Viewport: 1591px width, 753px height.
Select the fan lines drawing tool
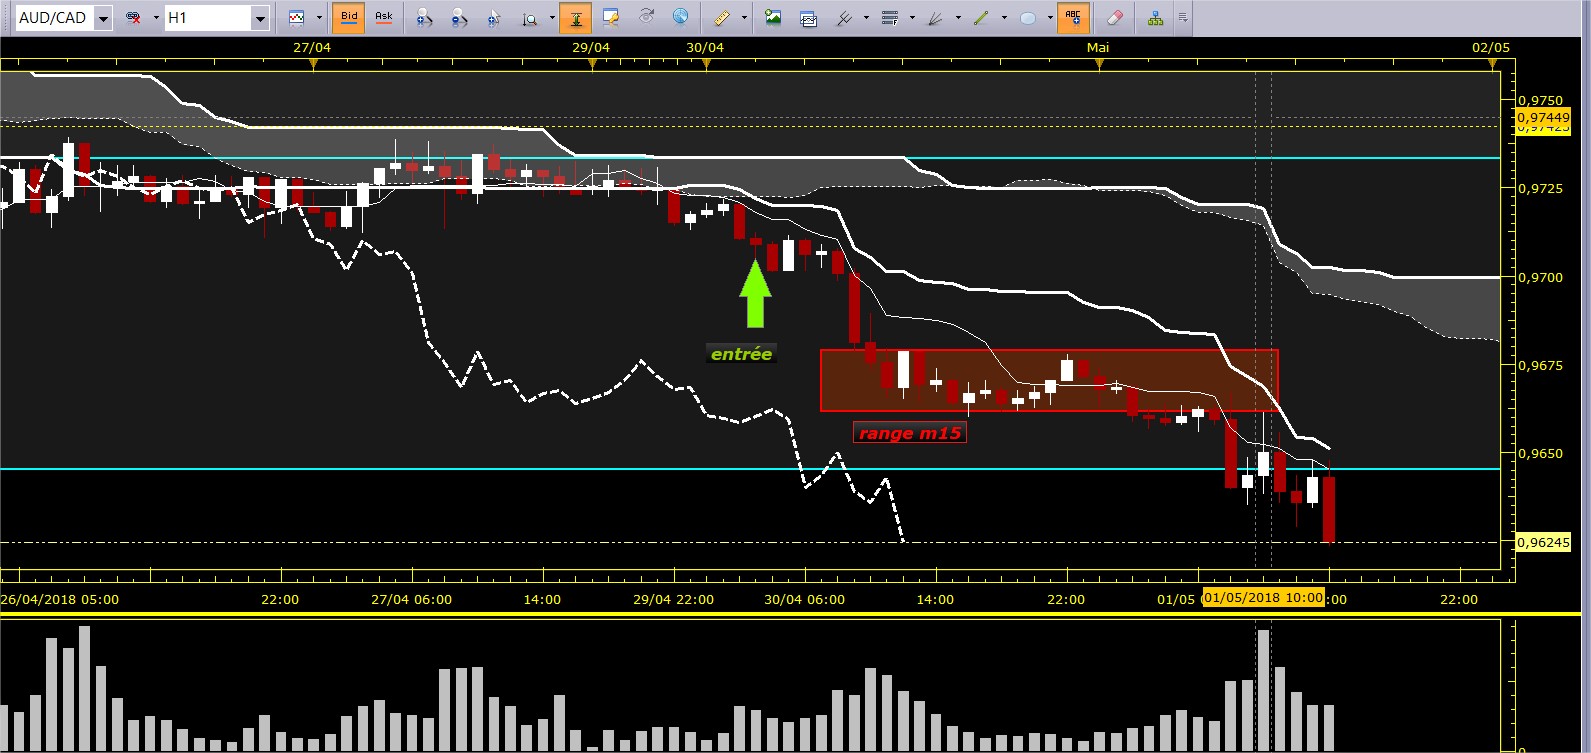[x=936, y=18]
